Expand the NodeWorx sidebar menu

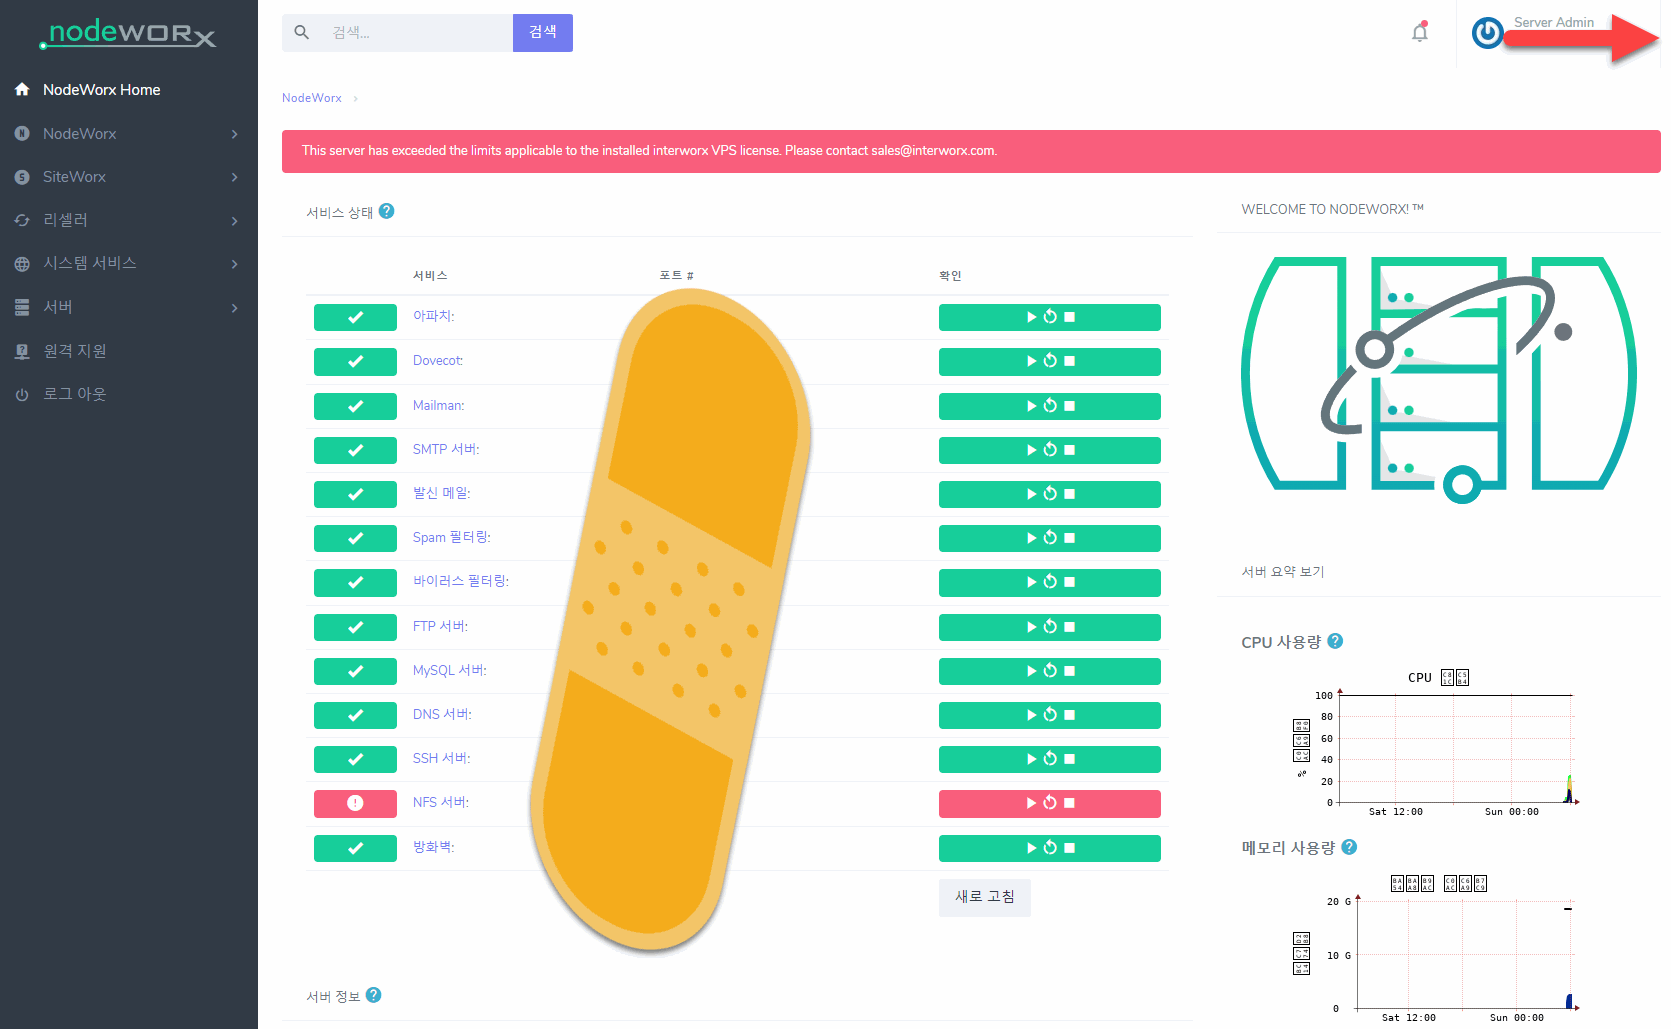[128, 134]
